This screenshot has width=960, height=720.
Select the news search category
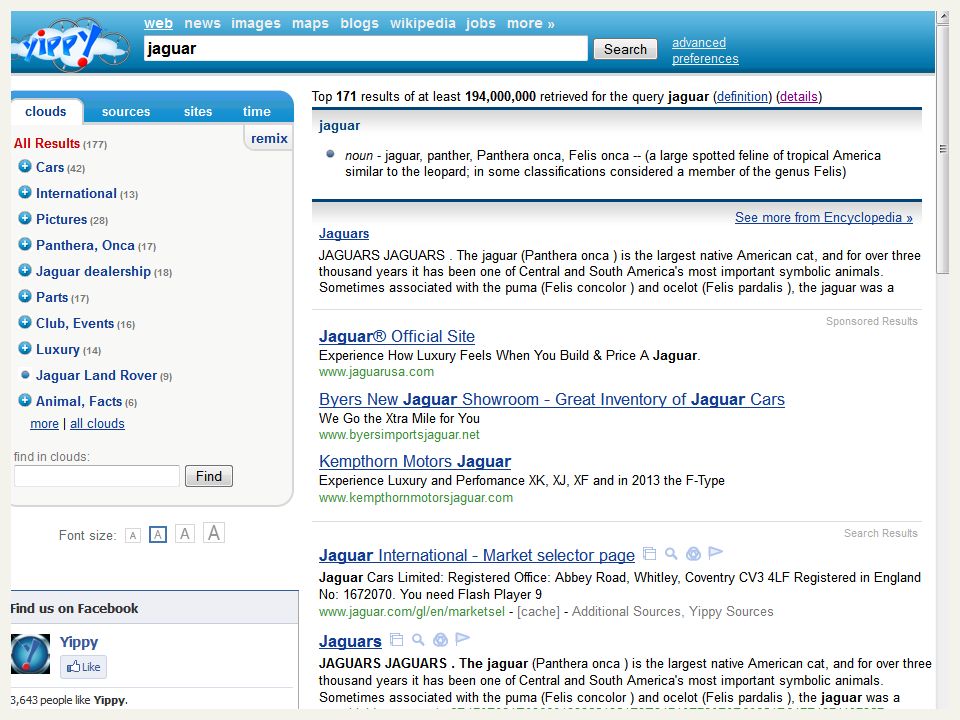click(202, 23)
